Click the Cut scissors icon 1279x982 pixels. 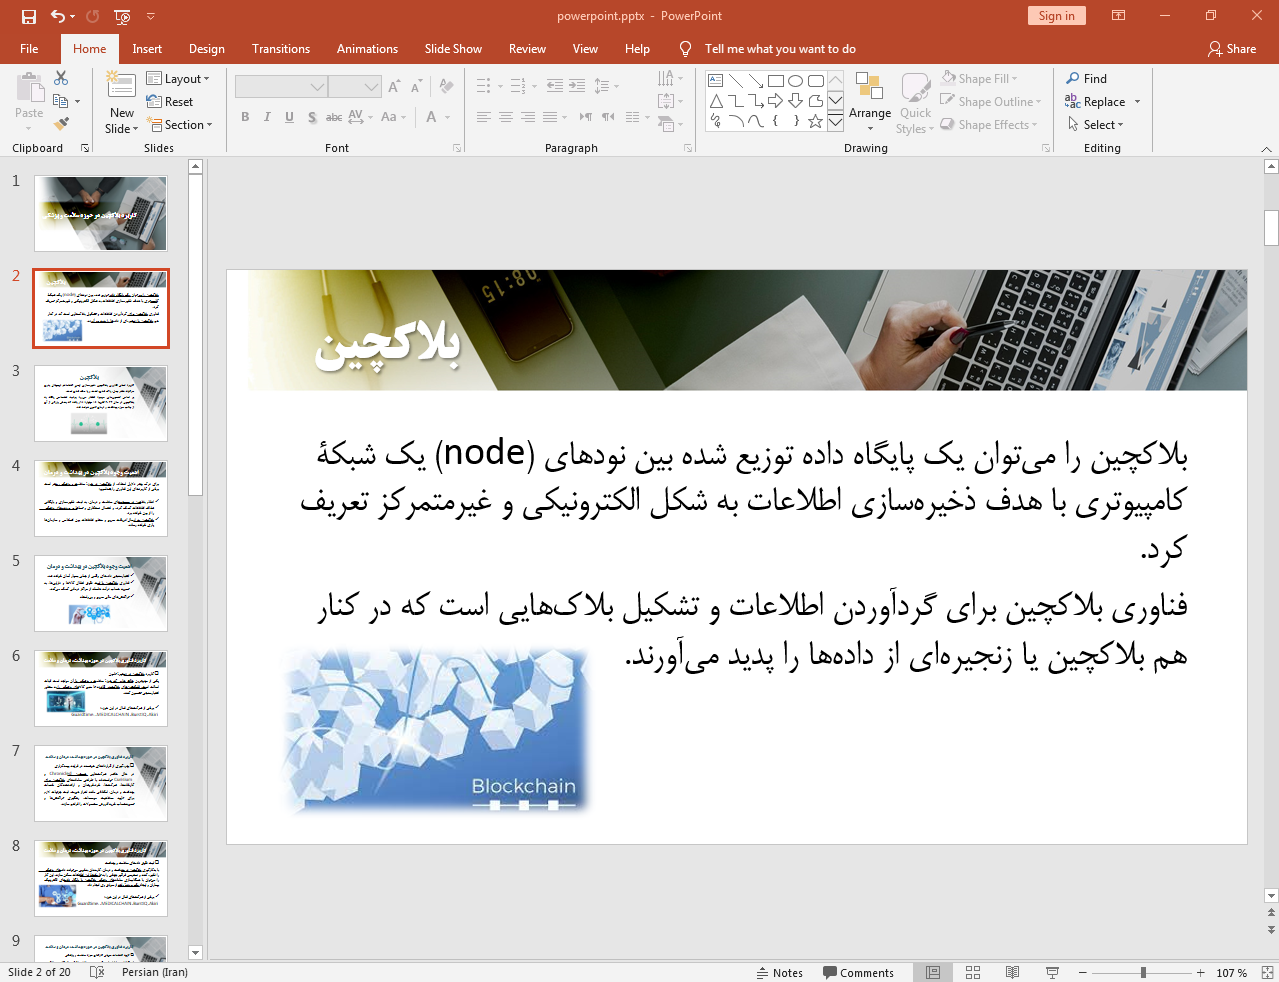click(x=61, y=78)
